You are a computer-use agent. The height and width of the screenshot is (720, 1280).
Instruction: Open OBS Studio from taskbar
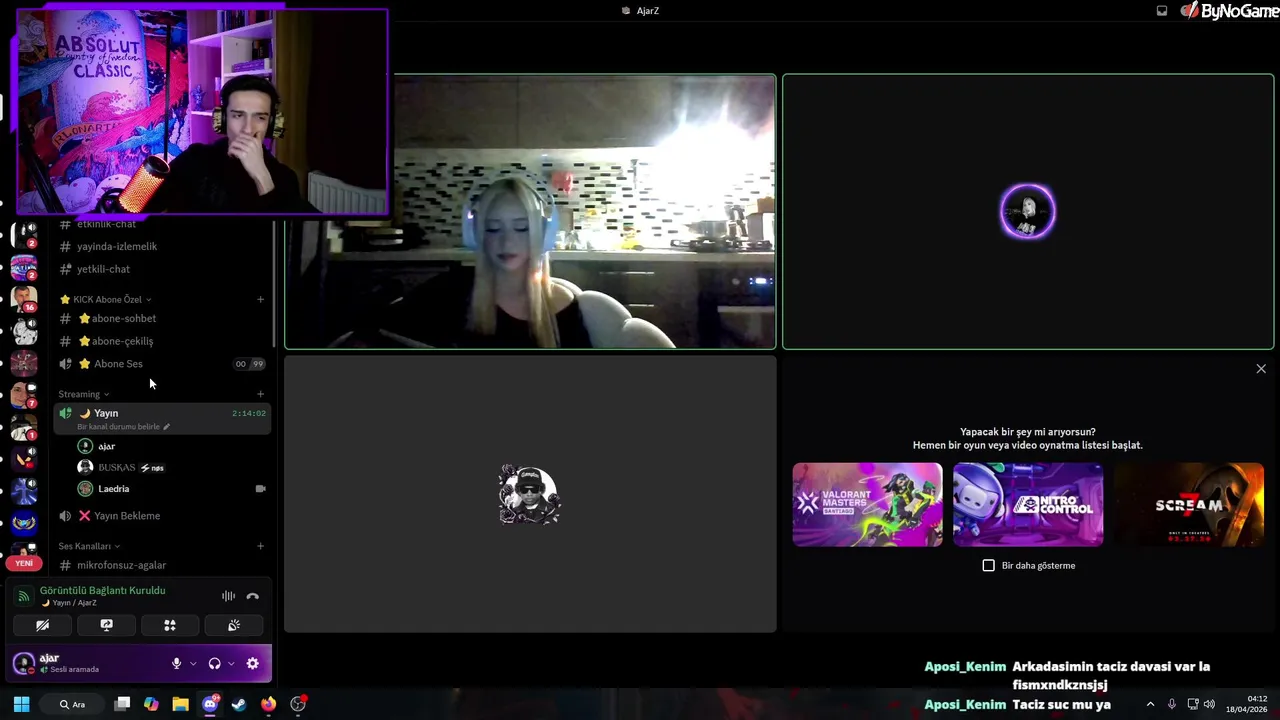click(x=298, y=704)
